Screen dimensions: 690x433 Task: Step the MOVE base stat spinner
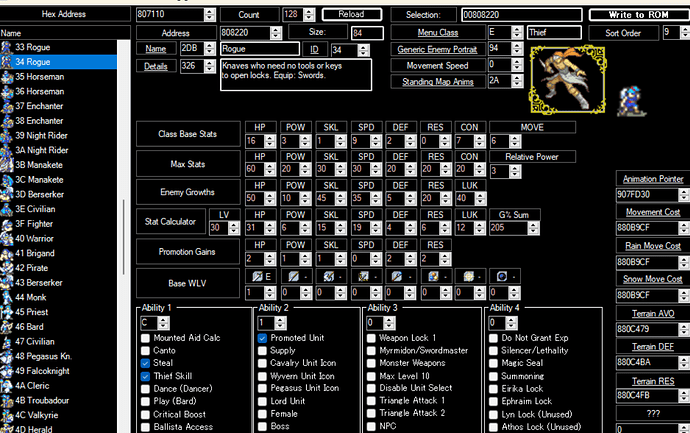click(515, 141)
